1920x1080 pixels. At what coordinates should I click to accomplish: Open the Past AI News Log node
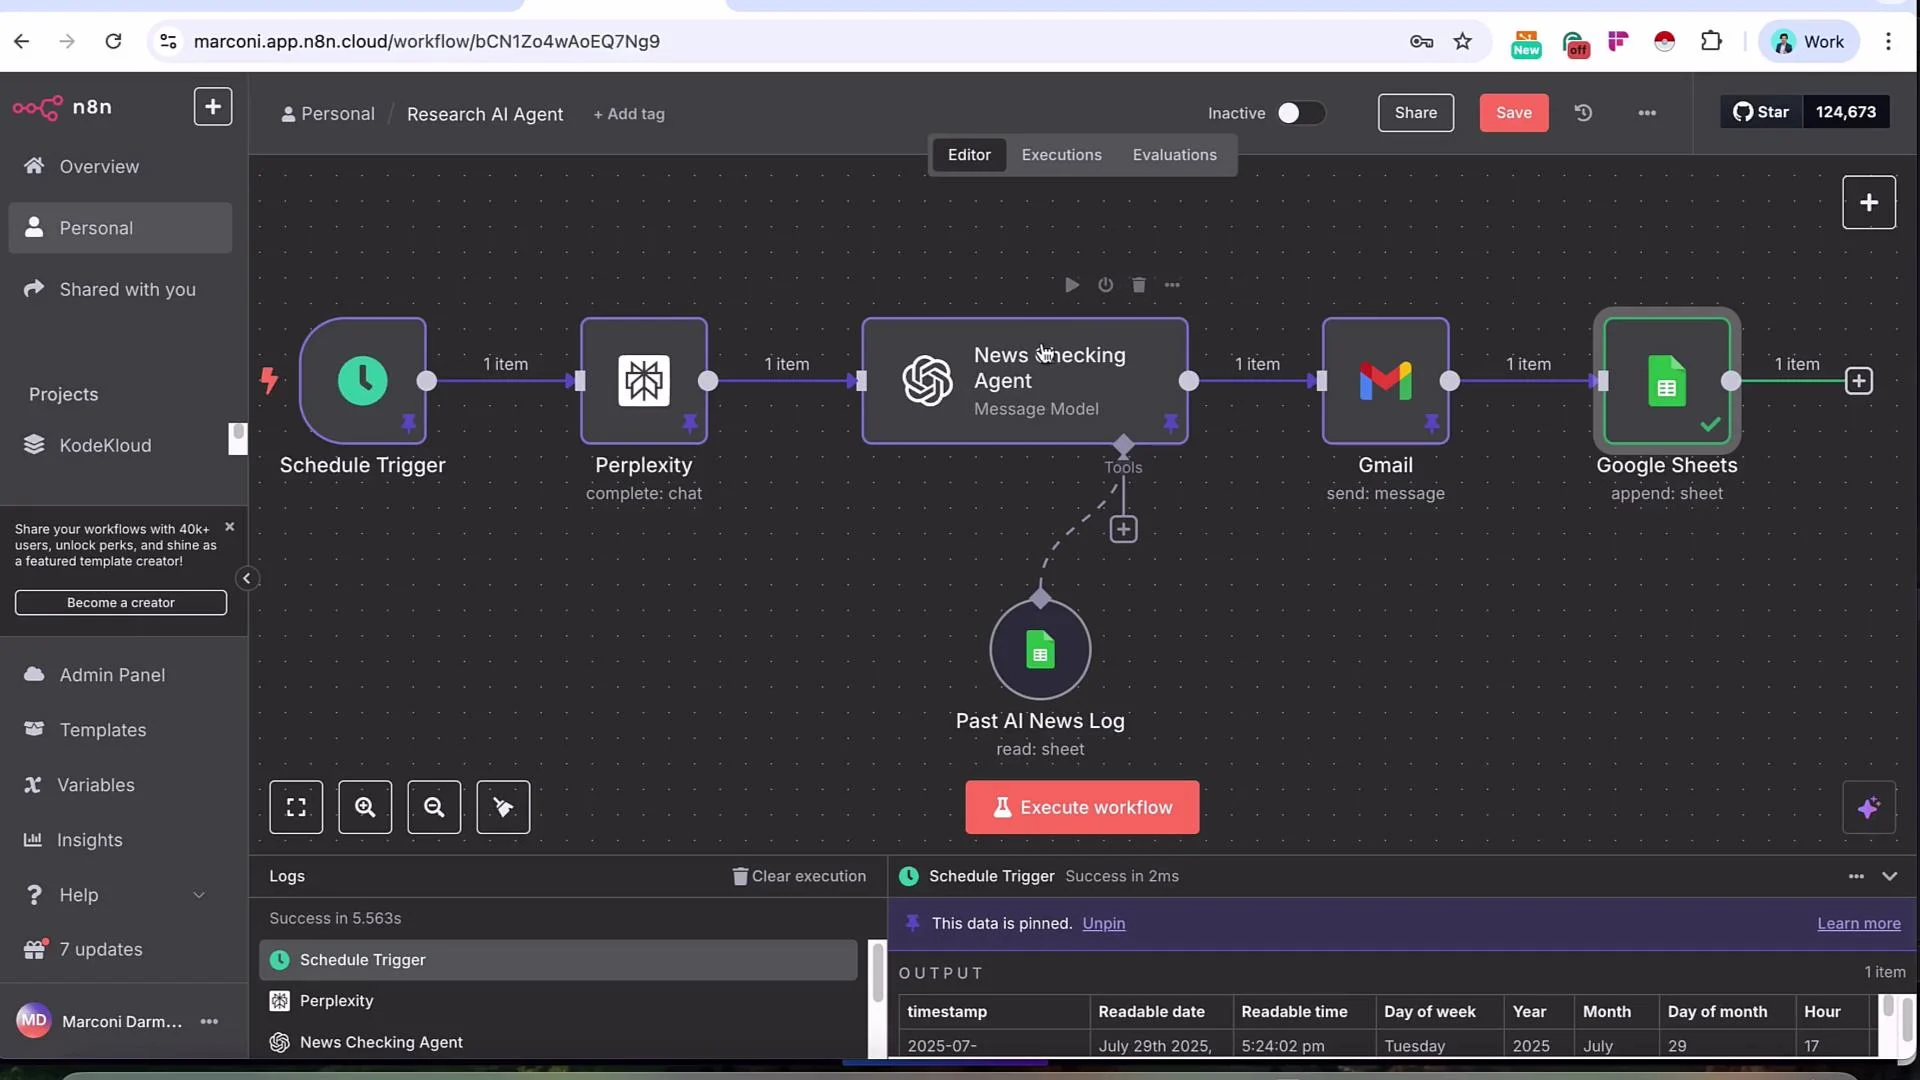(1040, 650)
